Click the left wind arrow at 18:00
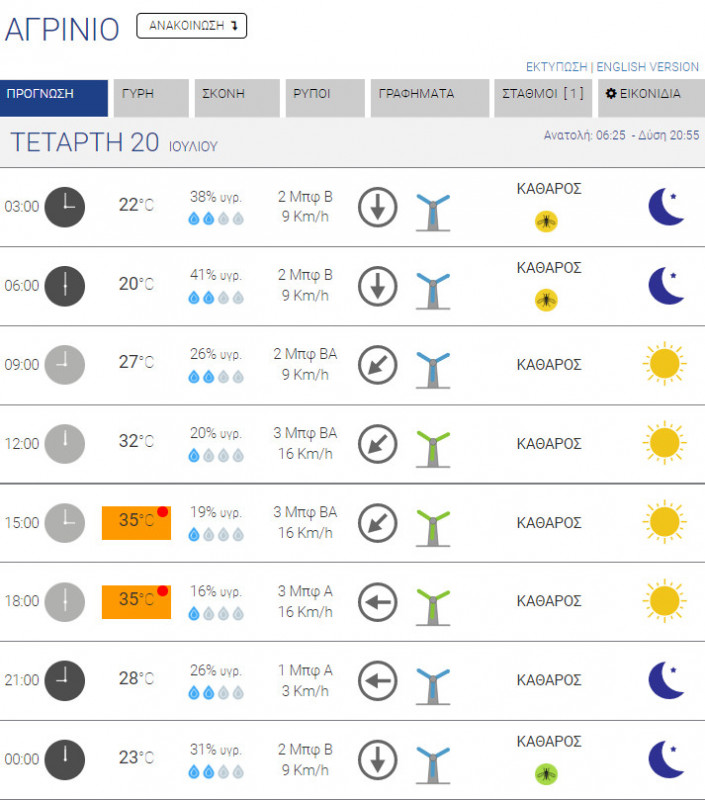This screenshot has height=800, width=705. click(x=377, y=602)
